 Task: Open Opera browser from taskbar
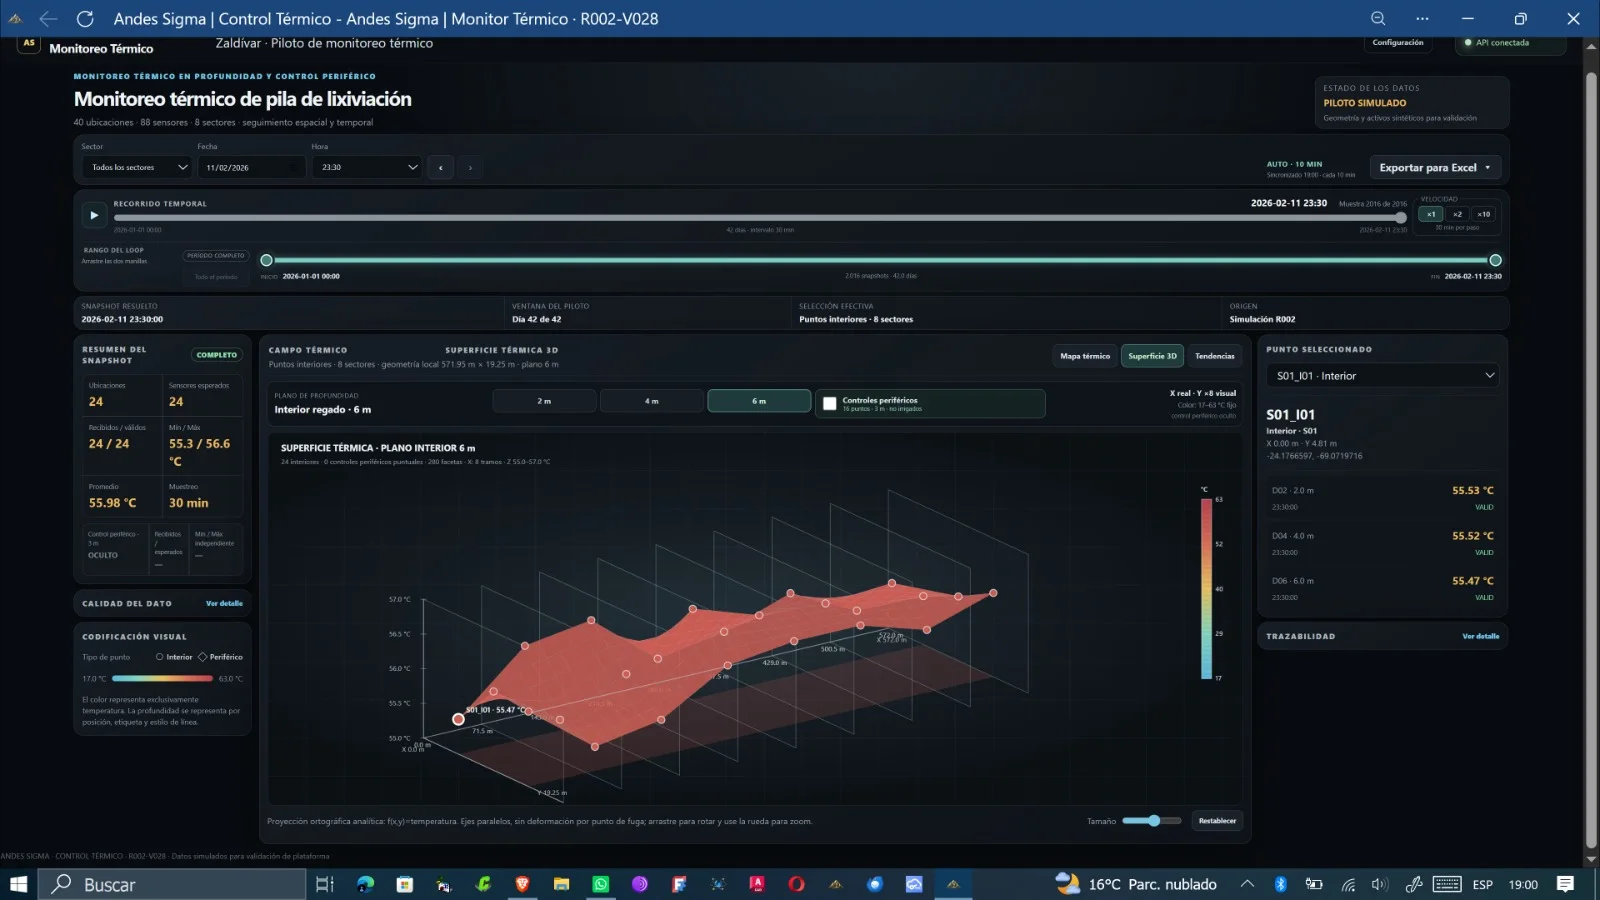(796, 884)
